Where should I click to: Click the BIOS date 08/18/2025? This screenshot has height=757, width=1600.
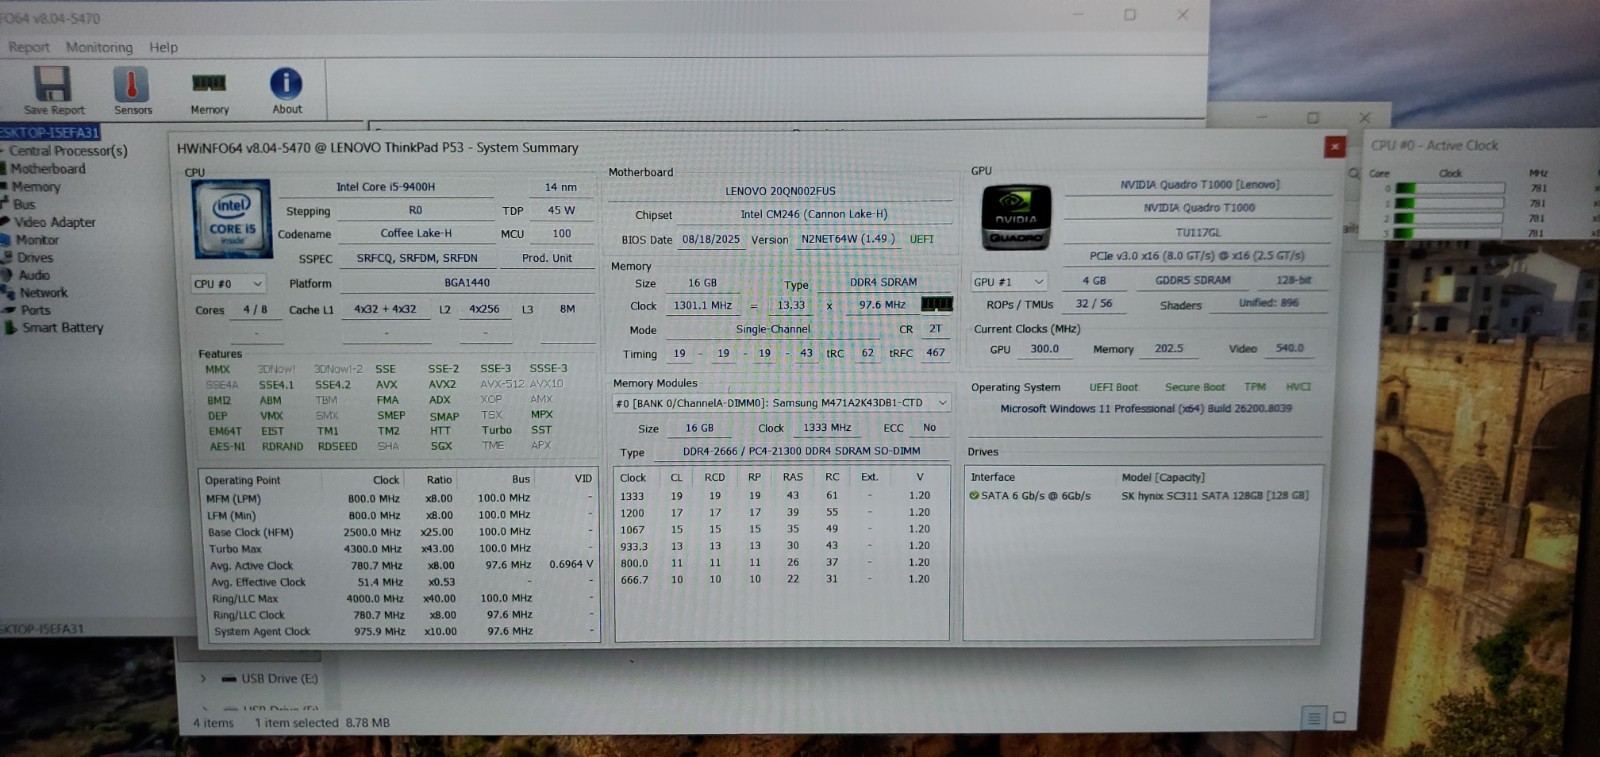(x=711, y=239)
